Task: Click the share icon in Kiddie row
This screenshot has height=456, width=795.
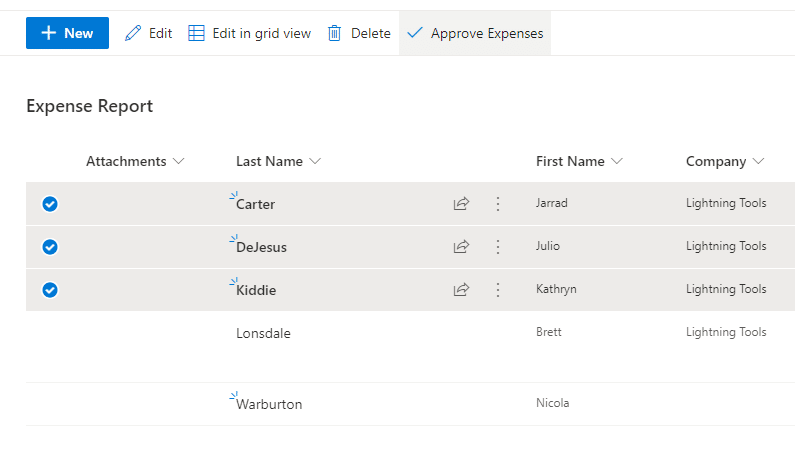Action: point(461,290)
